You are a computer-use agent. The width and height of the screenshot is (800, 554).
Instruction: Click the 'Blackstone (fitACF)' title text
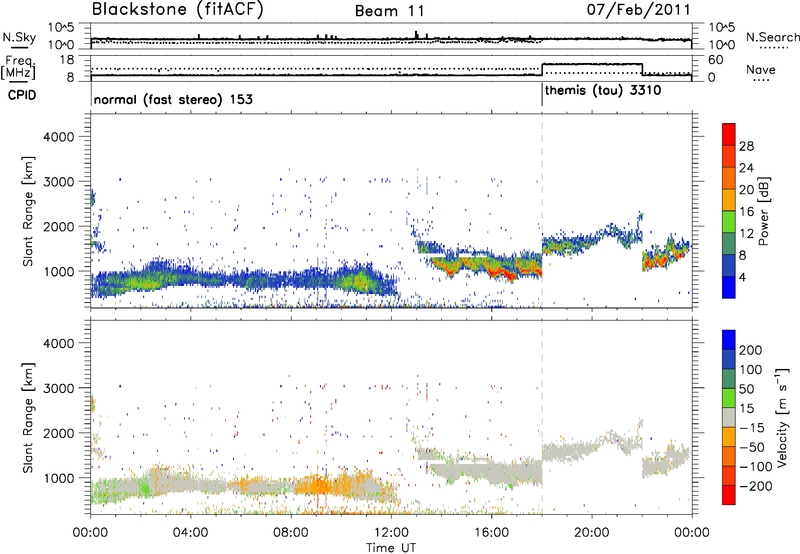pyautogui.click(x=177, y=9)
